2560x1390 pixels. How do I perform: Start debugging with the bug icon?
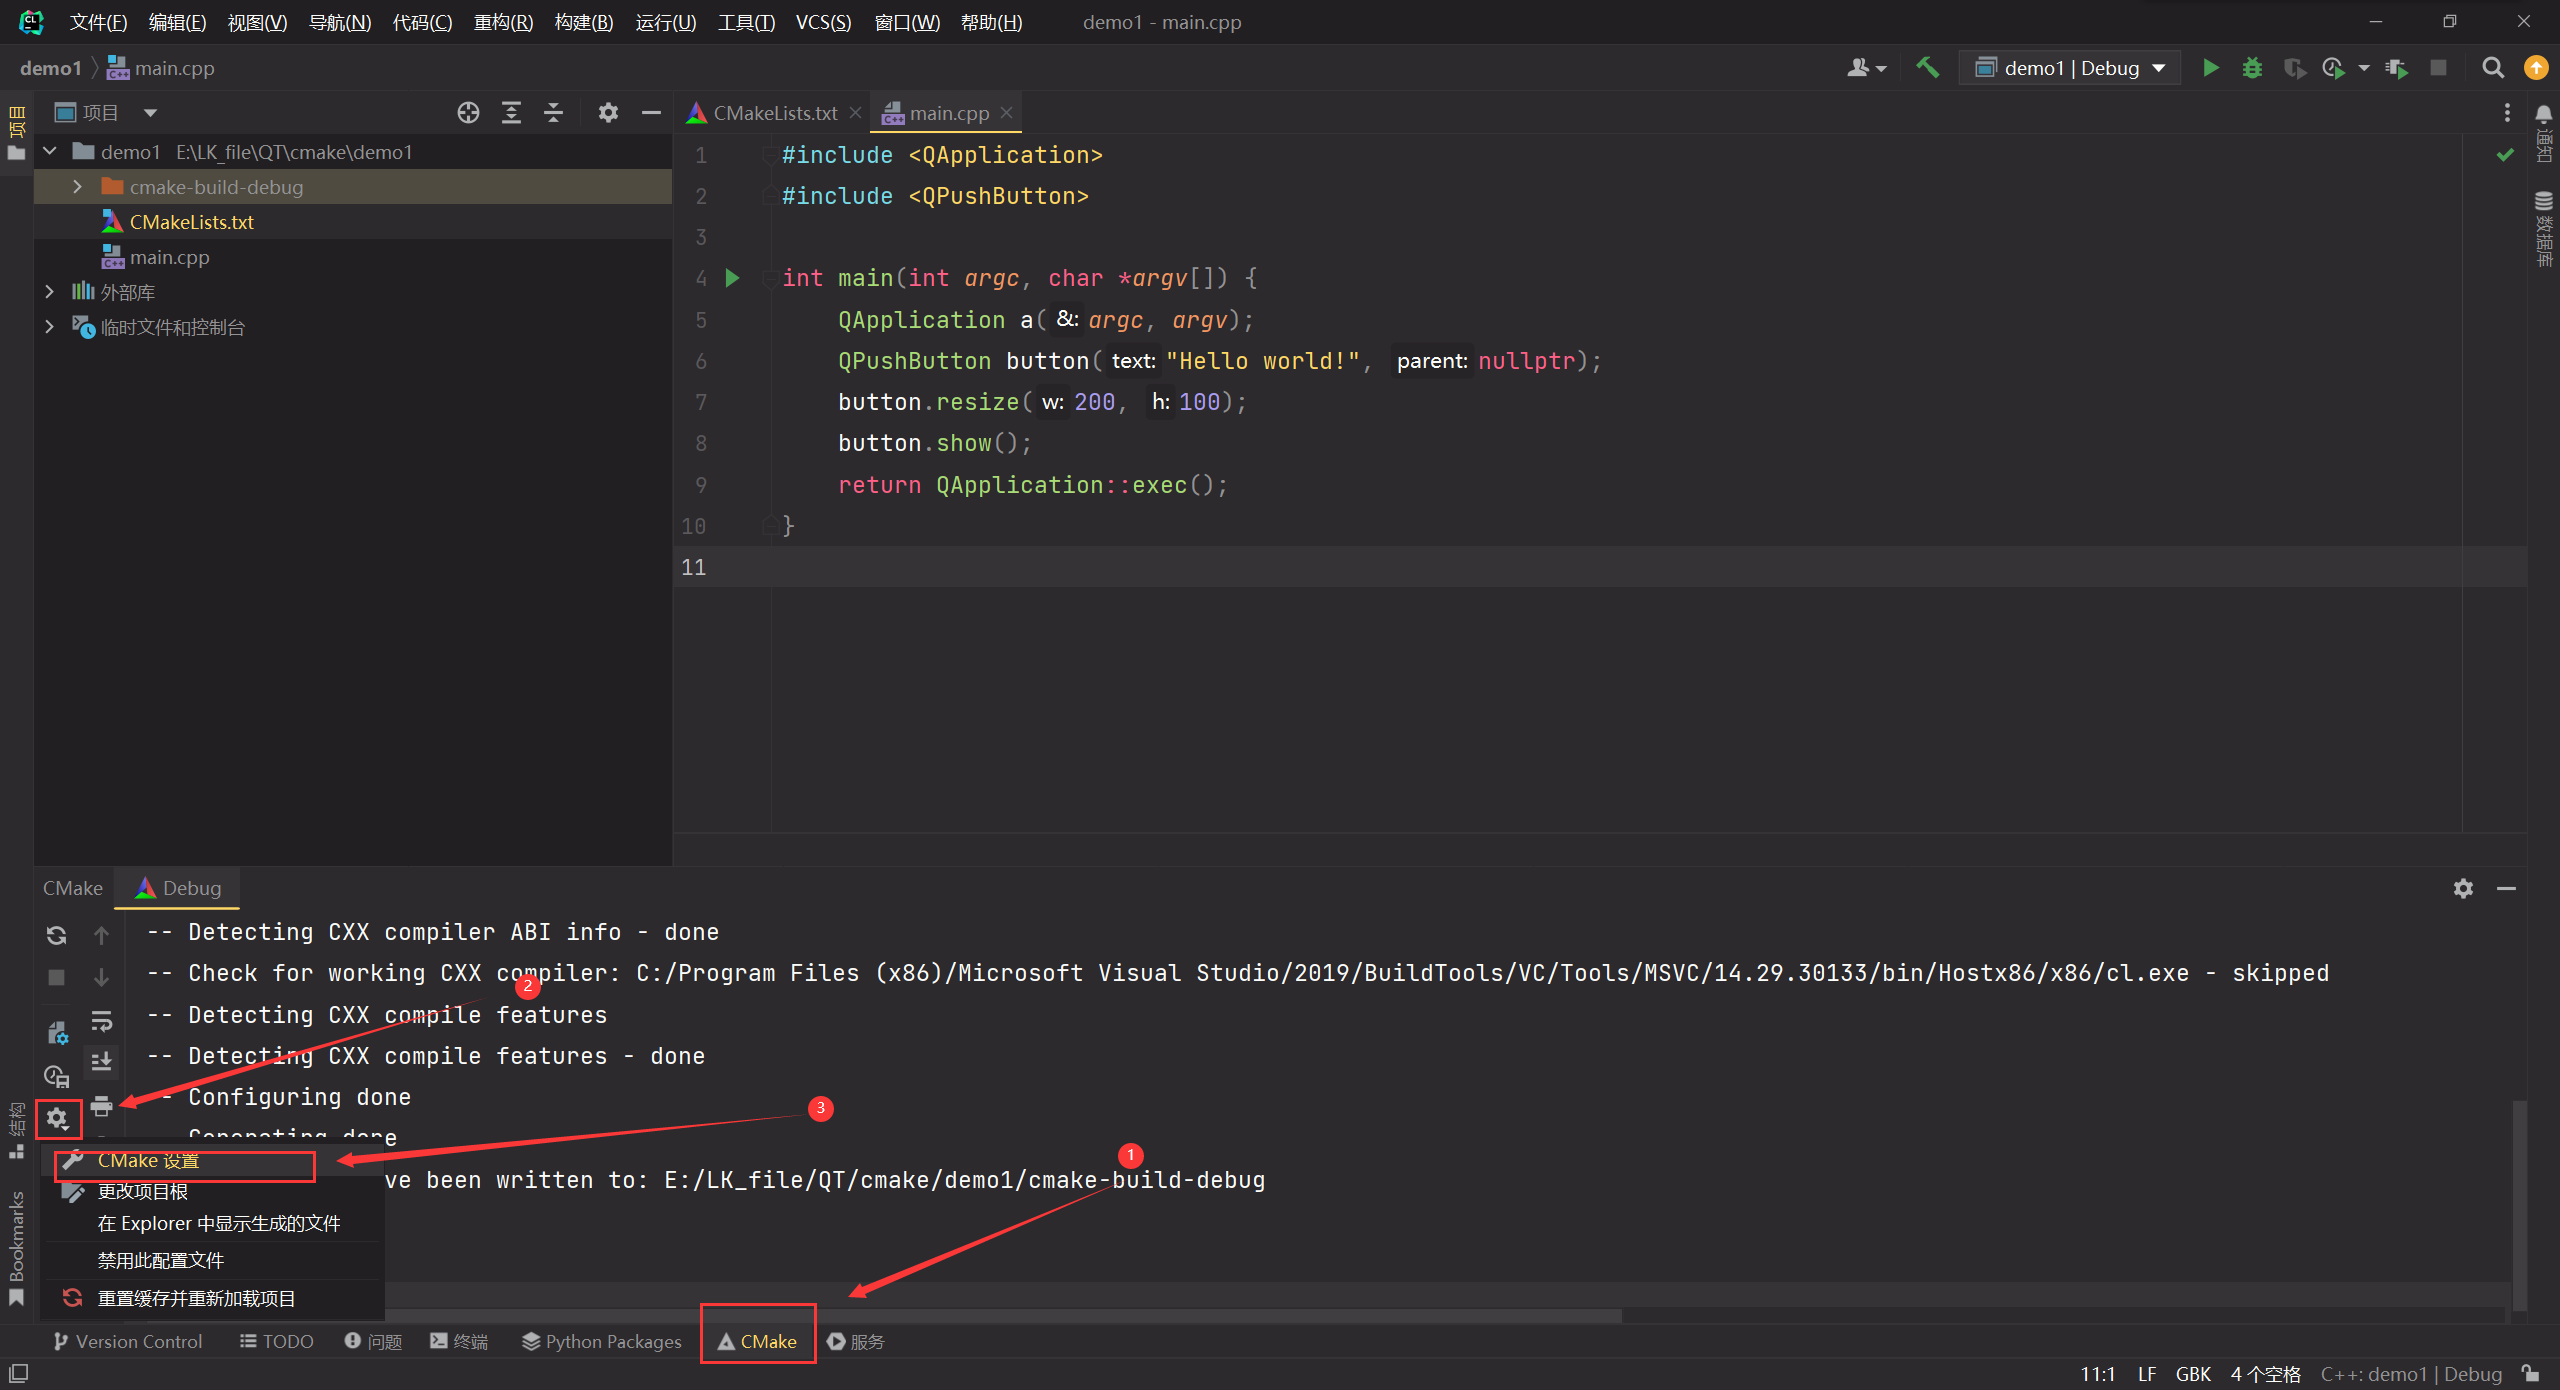click(x=2252, y=68)
